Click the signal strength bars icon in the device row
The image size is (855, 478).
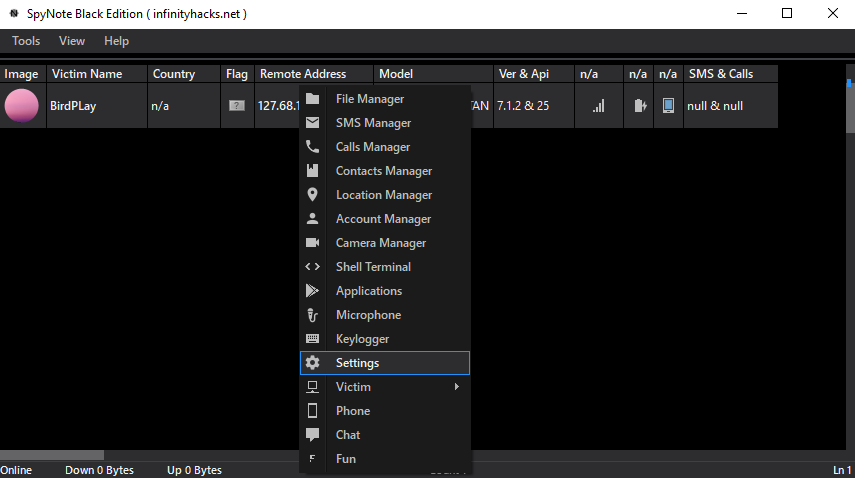click(598, 106)
